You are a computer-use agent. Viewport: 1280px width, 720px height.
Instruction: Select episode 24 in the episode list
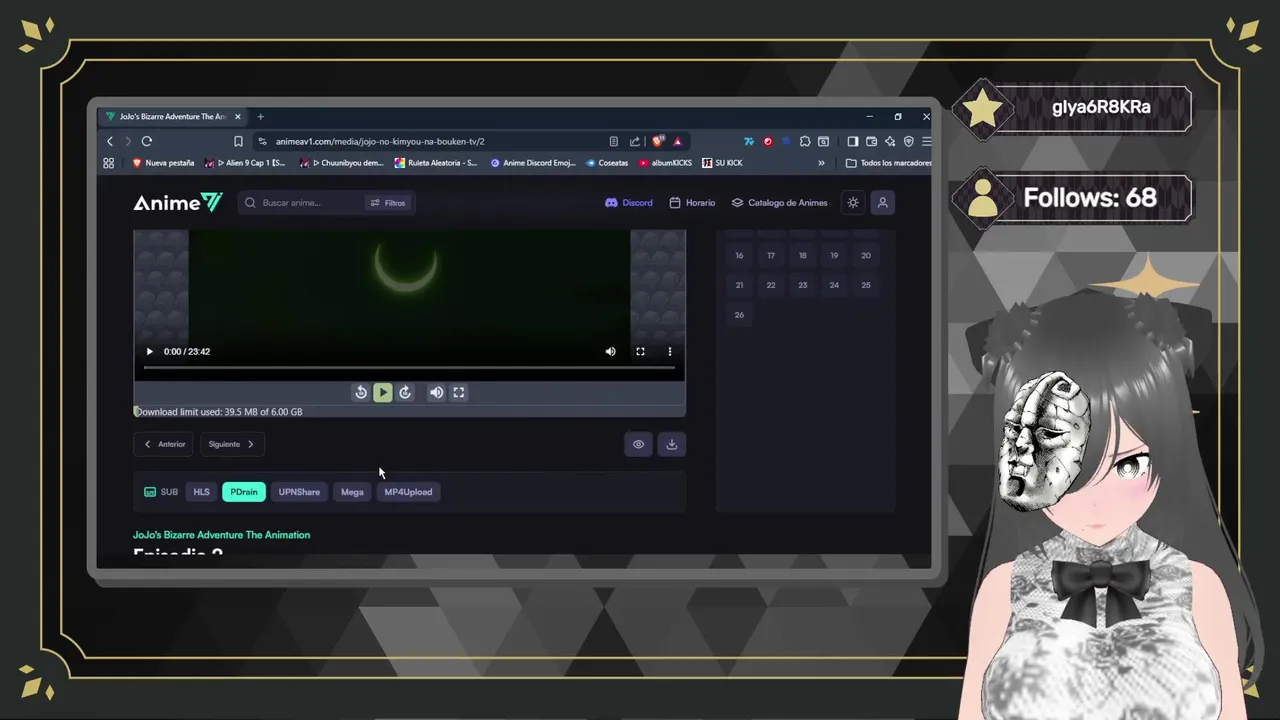point(834,285)
